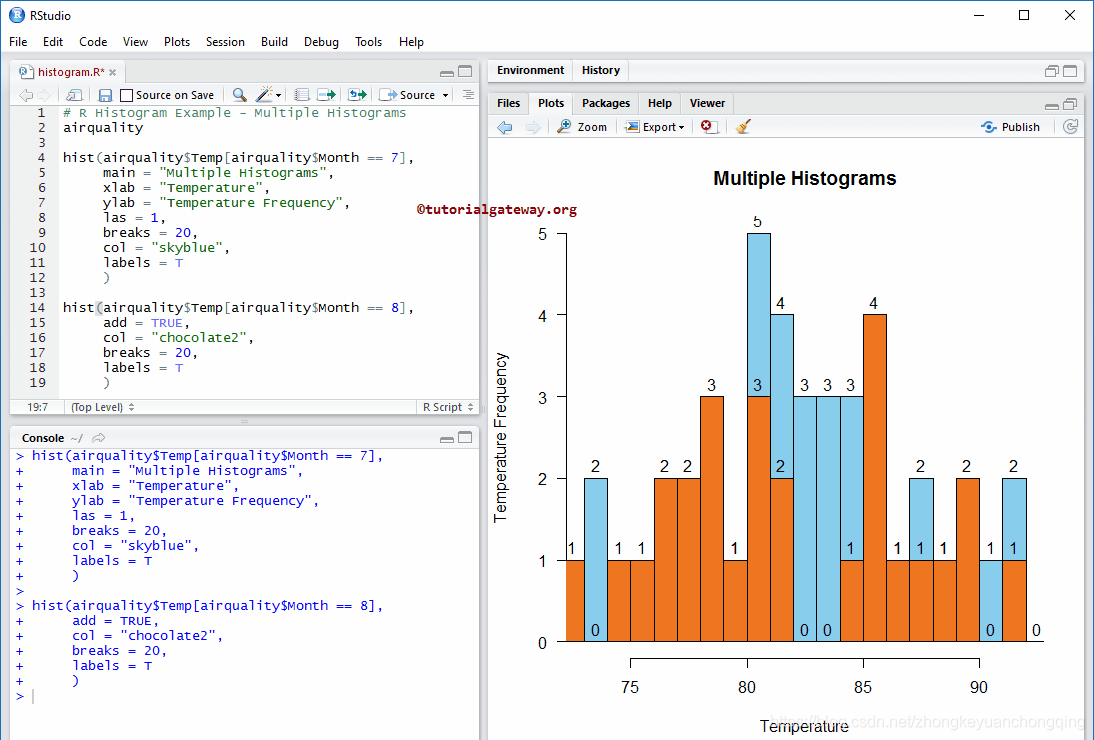Screen dimensions: 1094x740
Task: Open the (Top Level) scope selector
Action: [103, 407]
